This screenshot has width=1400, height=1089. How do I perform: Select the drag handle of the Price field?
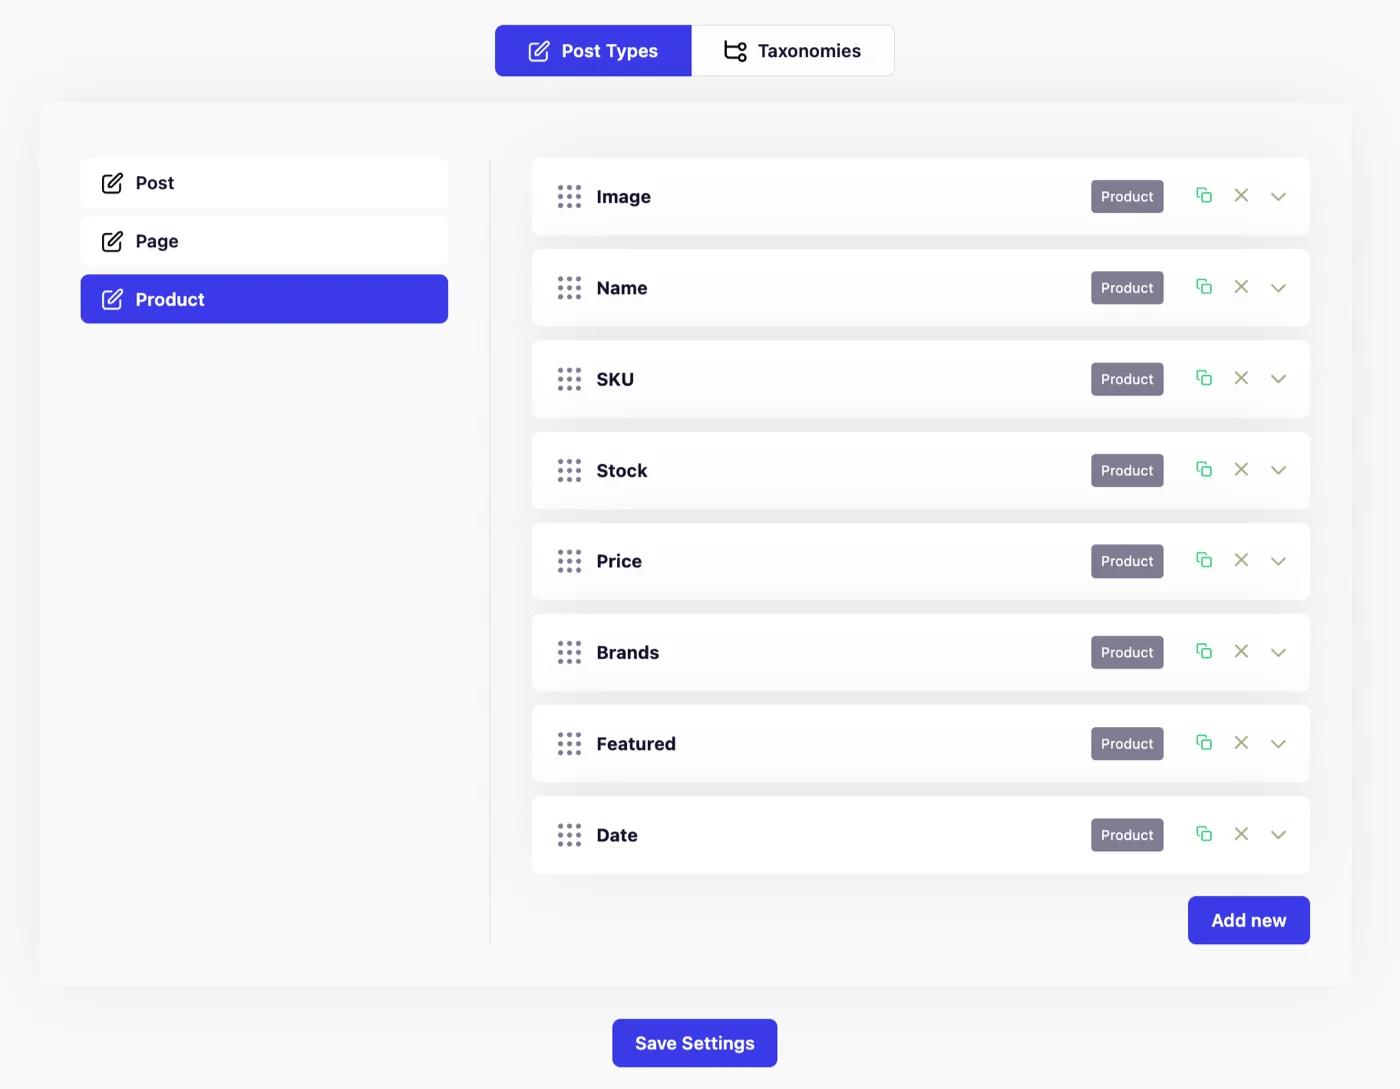coord(569,561)
